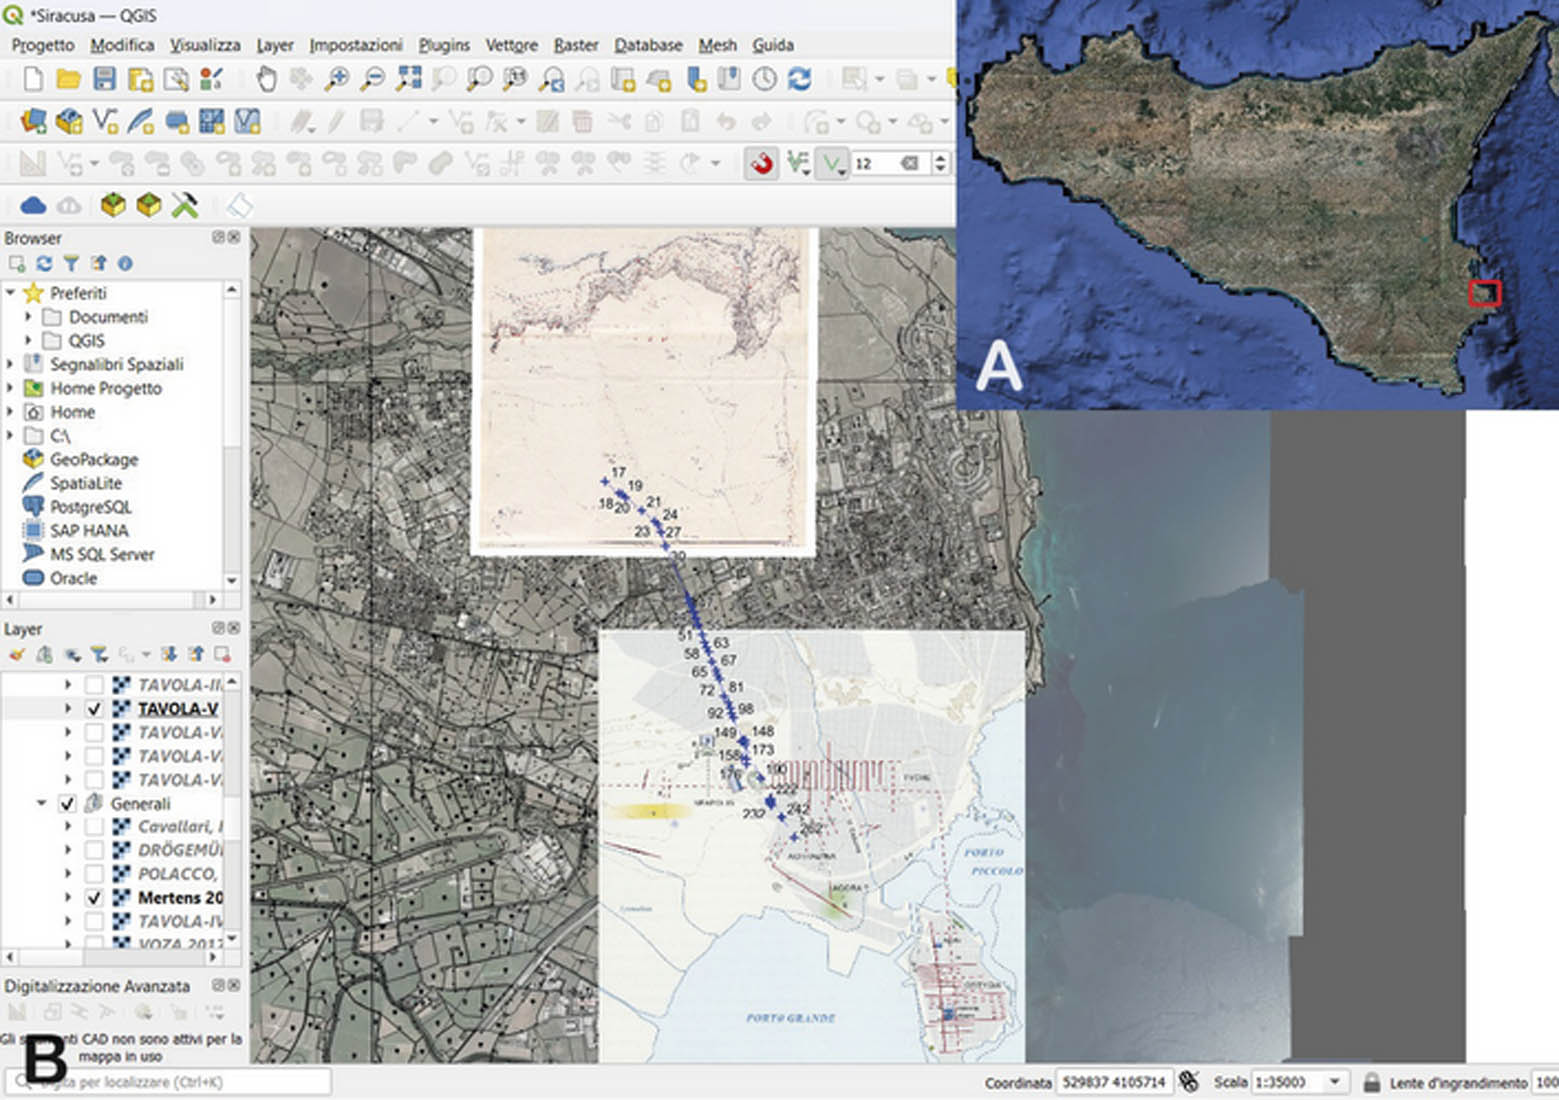Click the Save Project floppy disk icon
Image resolution: width=1559 pixels, height=1100 pixels.
click(104, 79)
